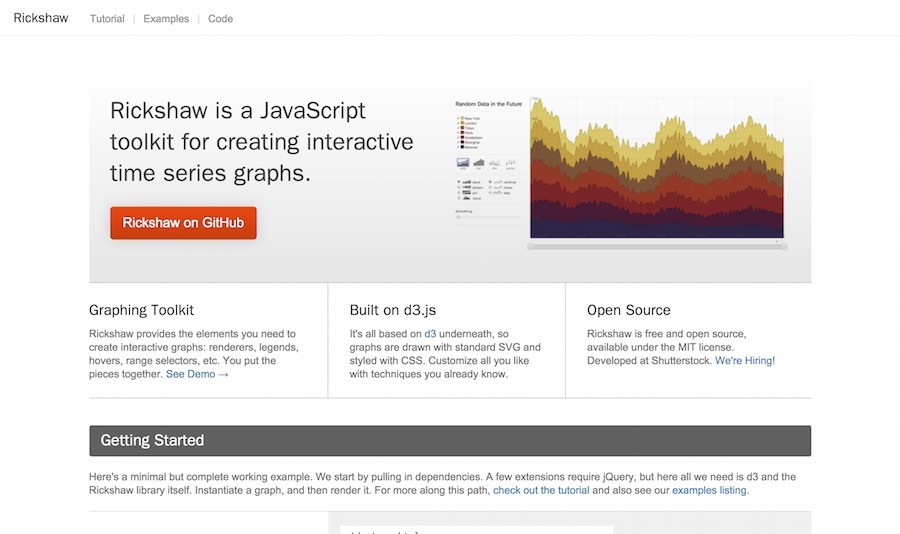Choose the cardinal interpolation radio button
900x534 pixels.
click(x=490, y=182)
